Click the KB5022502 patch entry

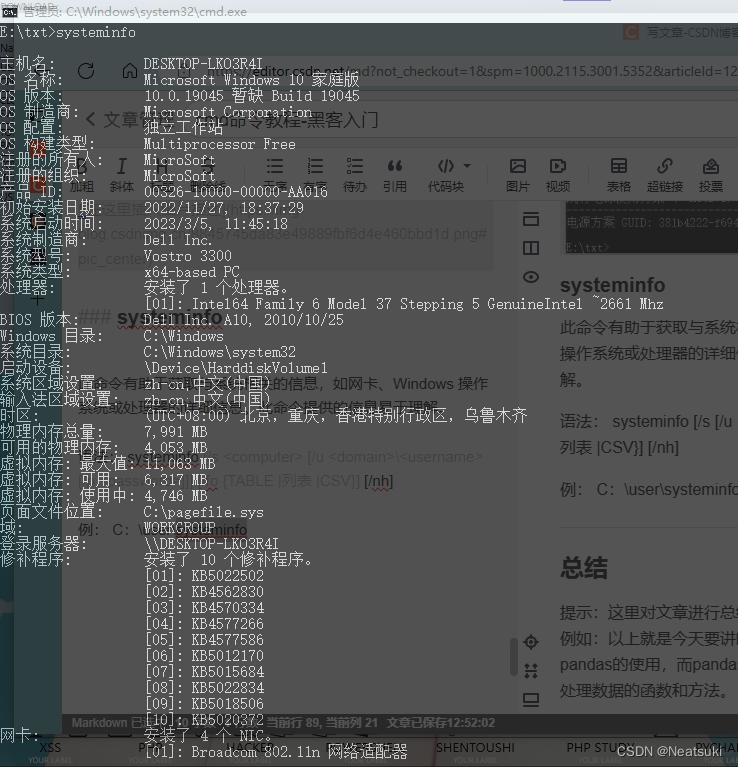pos(227,576)
